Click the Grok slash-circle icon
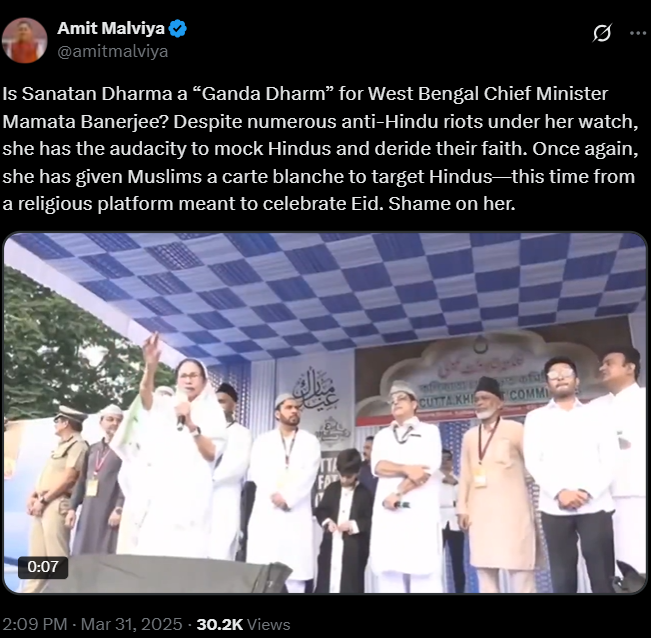 coord(602,33)
